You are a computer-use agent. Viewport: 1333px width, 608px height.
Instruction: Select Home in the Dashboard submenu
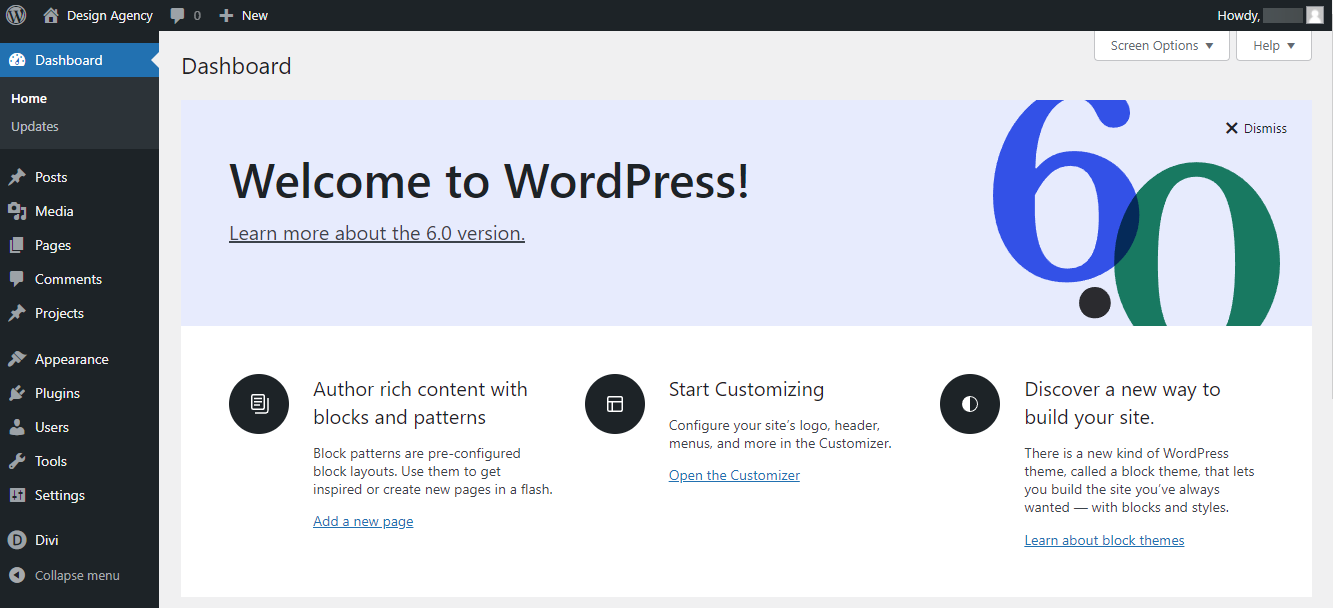(29, 99)
